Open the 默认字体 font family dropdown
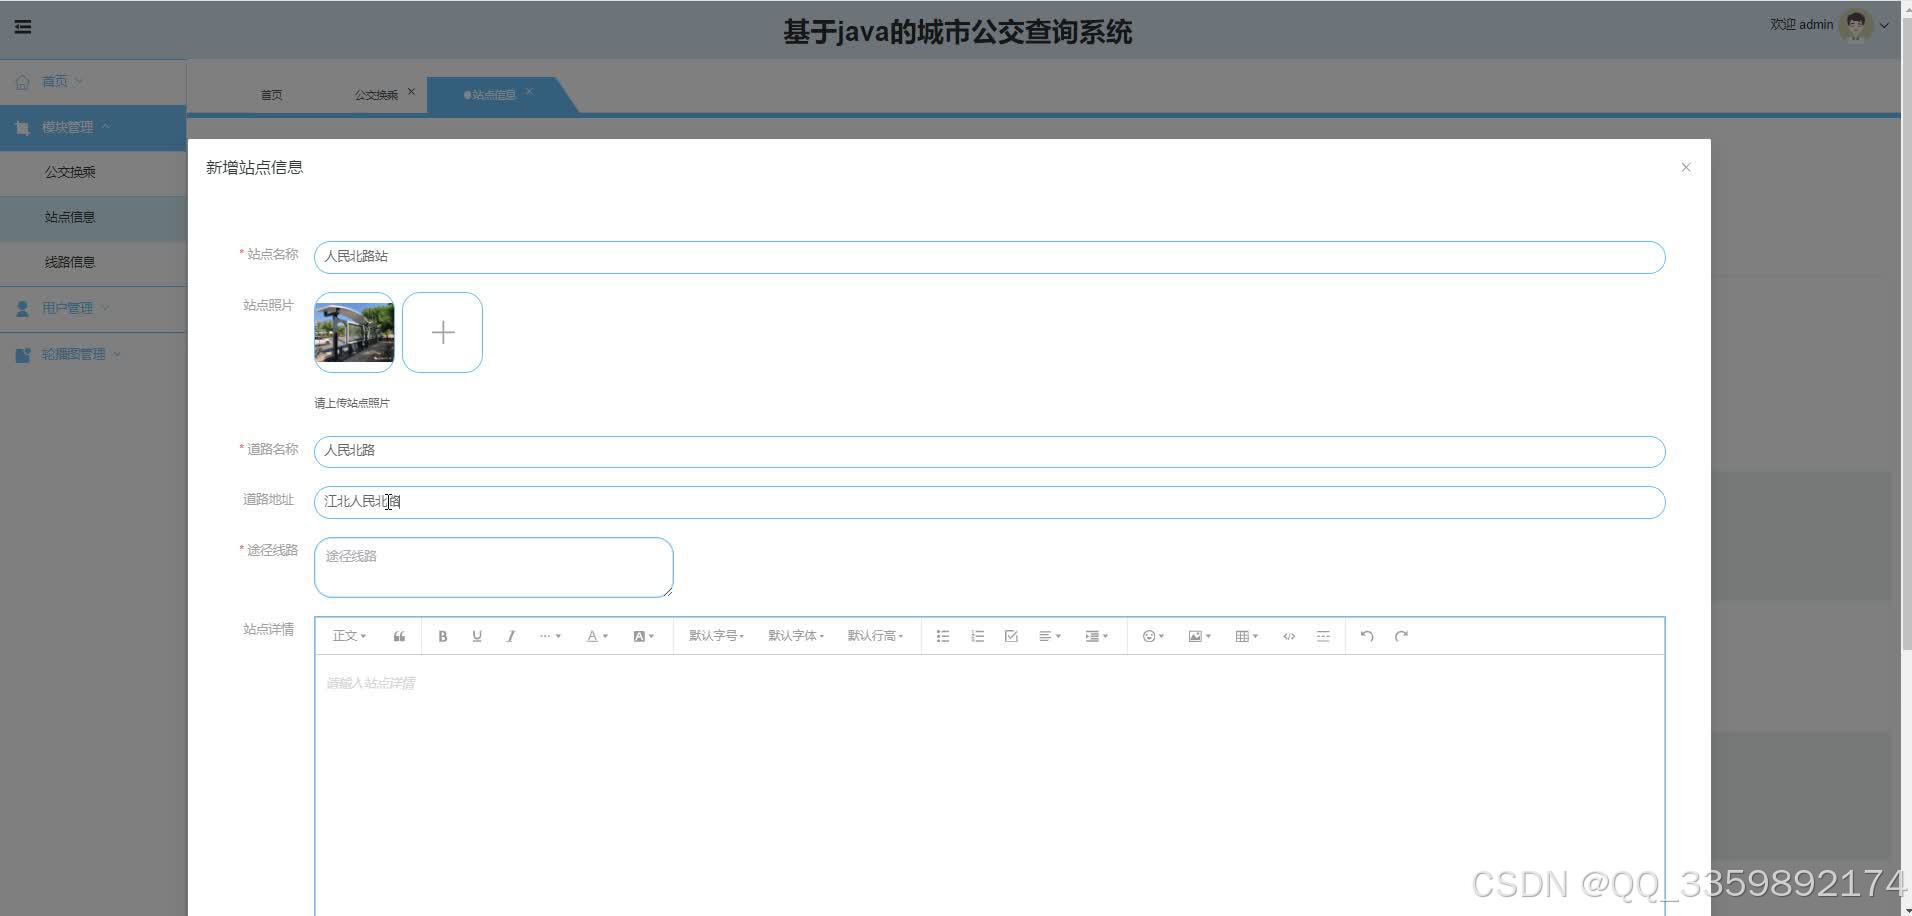Viewport: 1912px width, 916px height. click(x=796, y=636)
